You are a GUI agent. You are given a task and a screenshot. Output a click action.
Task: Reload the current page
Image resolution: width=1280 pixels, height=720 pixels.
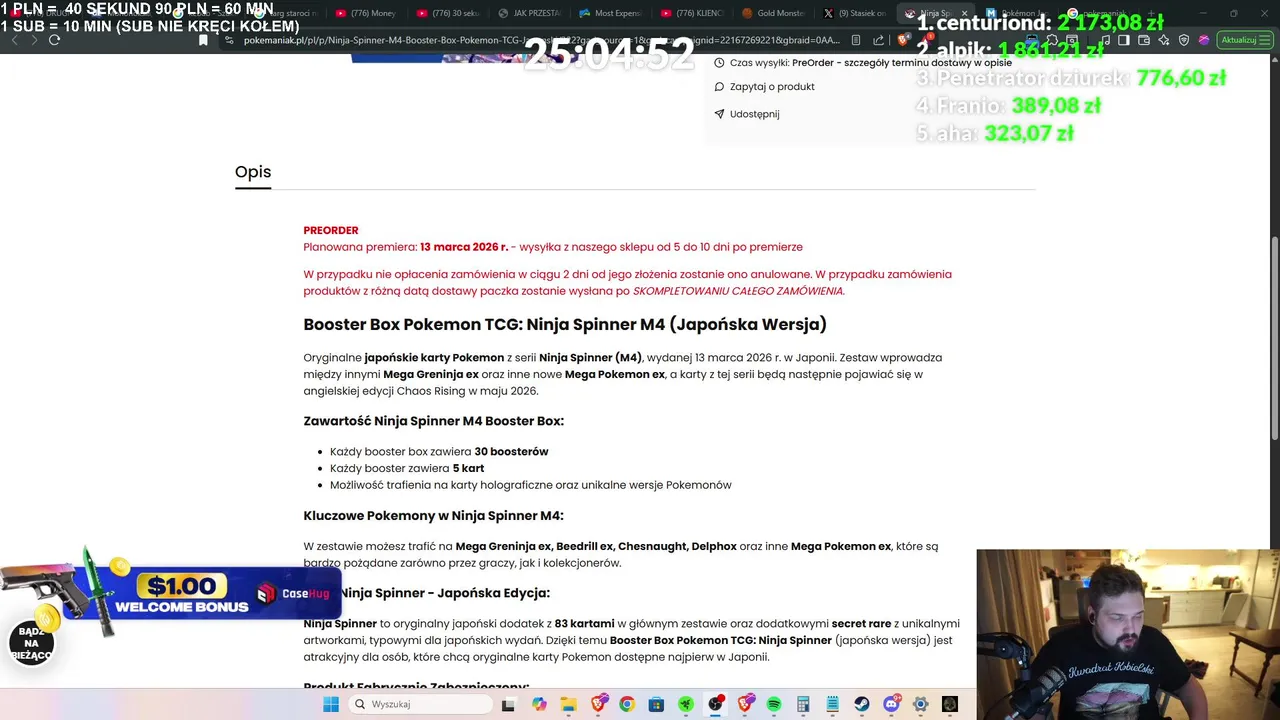[54, 40]
